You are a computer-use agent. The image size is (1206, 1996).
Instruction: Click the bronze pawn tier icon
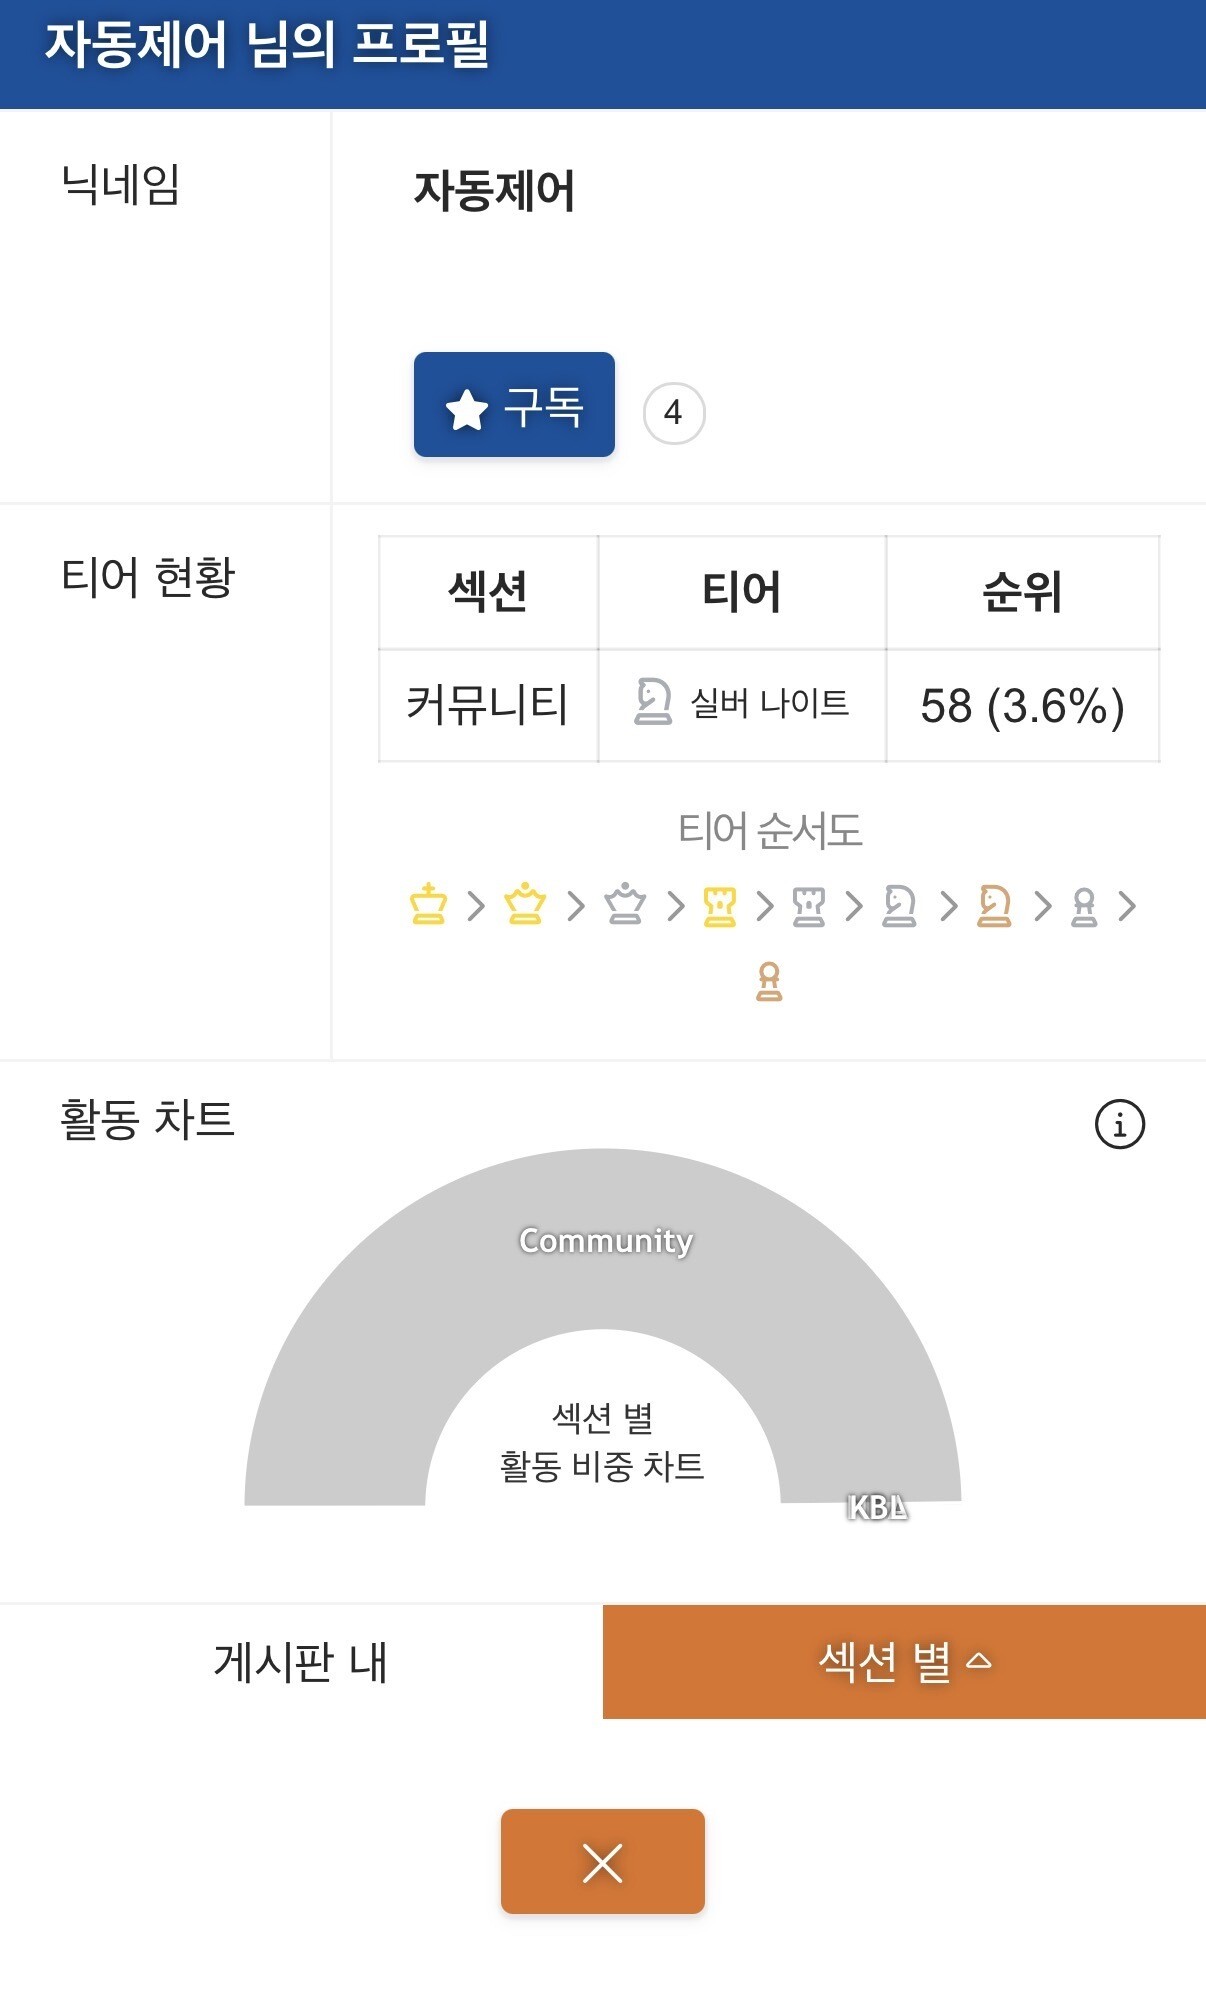tap(769, 981)
